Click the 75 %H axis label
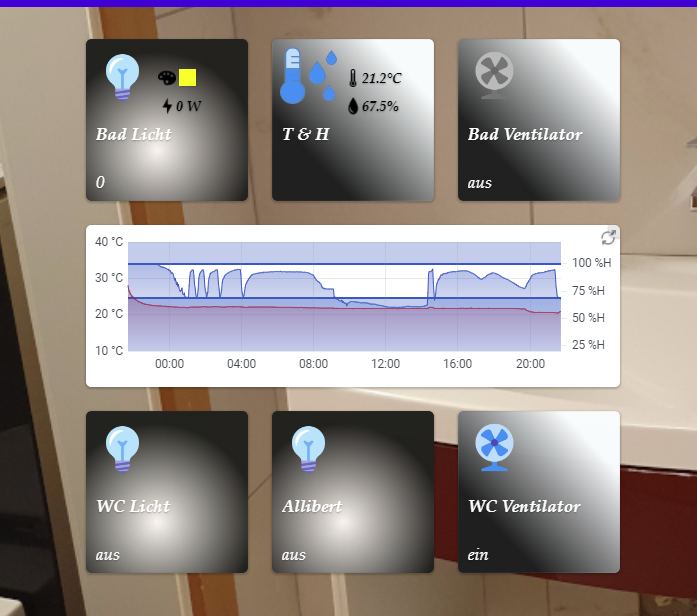The height and width of the screenshot is (616, 697). click(x=588, y=291)
